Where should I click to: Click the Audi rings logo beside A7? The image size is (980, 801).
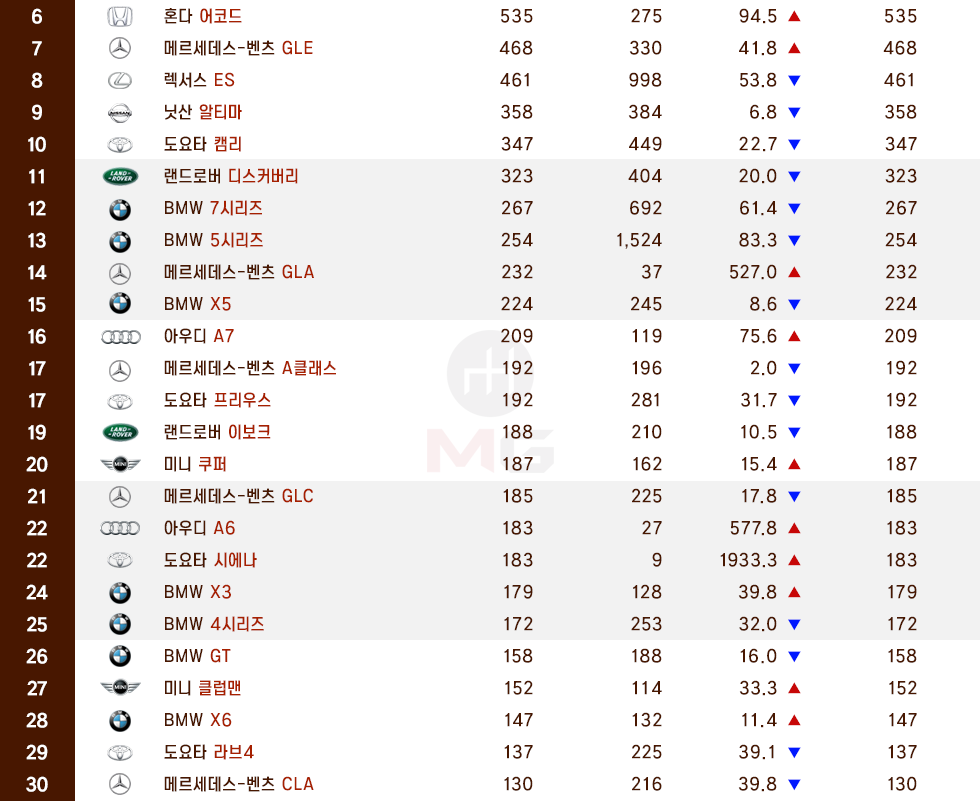tap(120, 336)
